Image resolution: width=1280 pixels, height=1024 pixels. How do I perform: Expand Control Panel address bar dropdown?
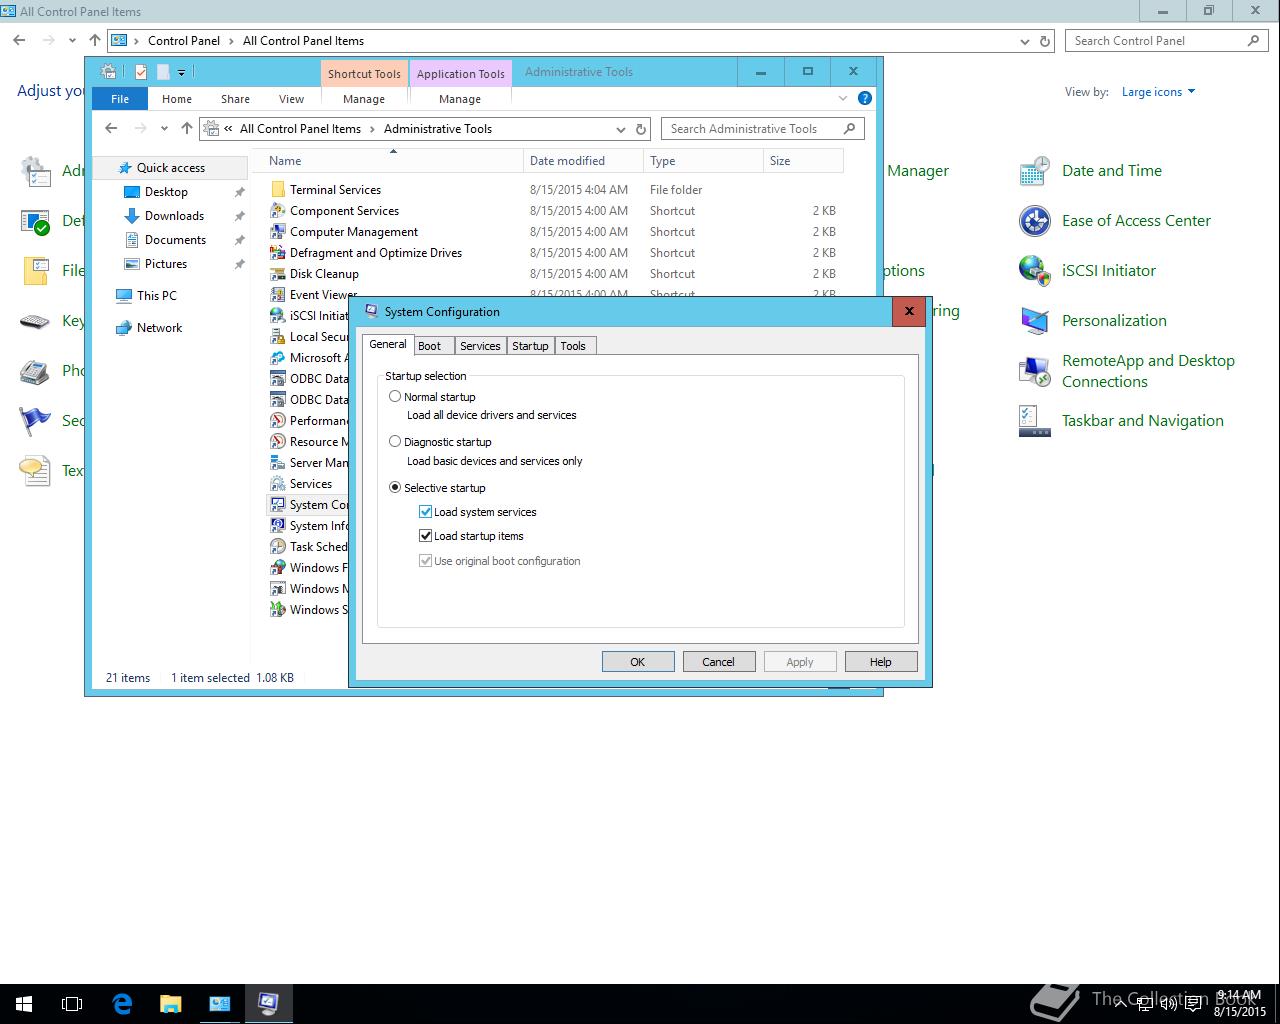(1024, 41)
